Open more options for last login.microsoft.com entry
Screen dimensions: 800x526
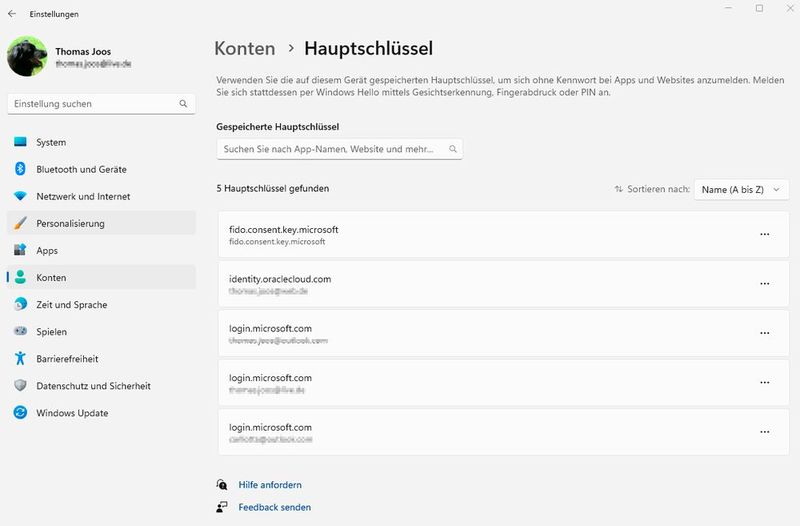764,432
